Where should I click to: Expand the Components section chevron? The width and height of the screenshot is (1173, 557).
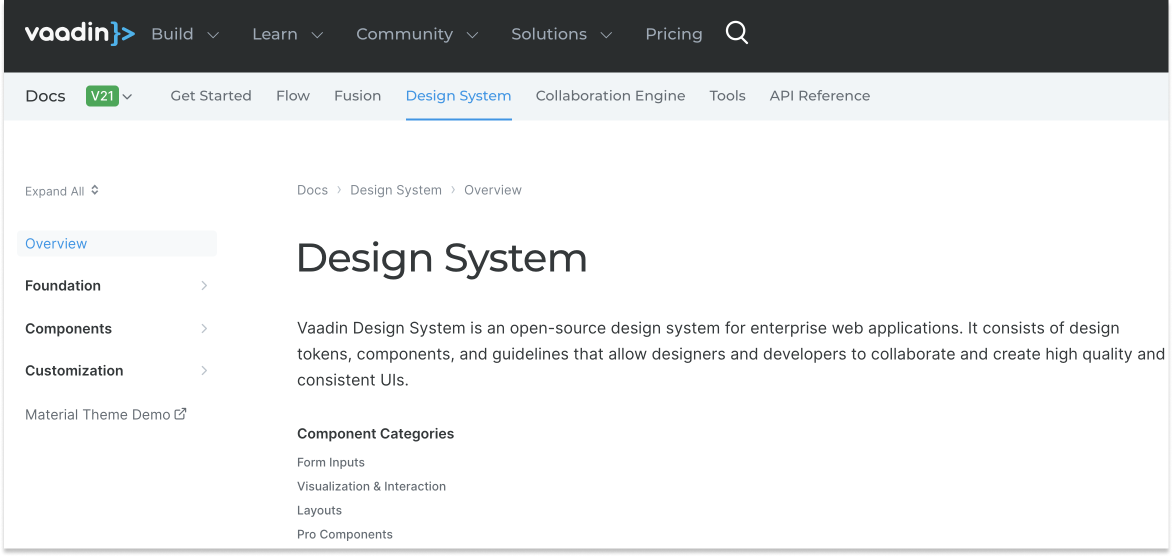point(204,329)
